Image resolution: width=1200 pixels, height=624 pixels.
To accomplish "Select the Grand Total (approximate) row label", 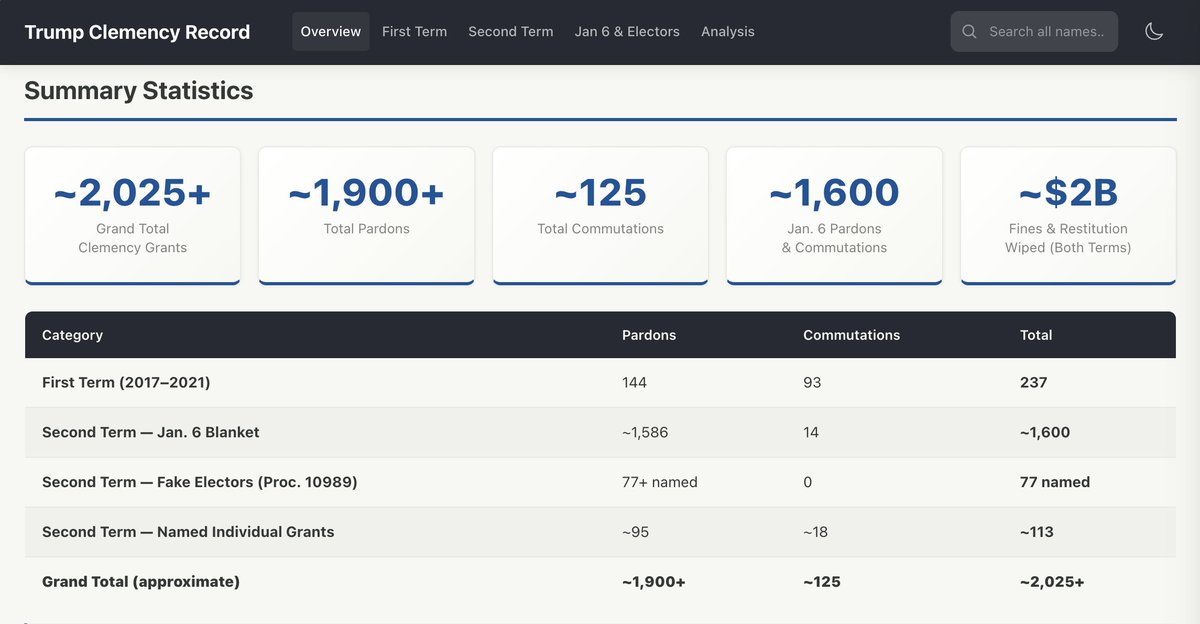I will [141, 582].
